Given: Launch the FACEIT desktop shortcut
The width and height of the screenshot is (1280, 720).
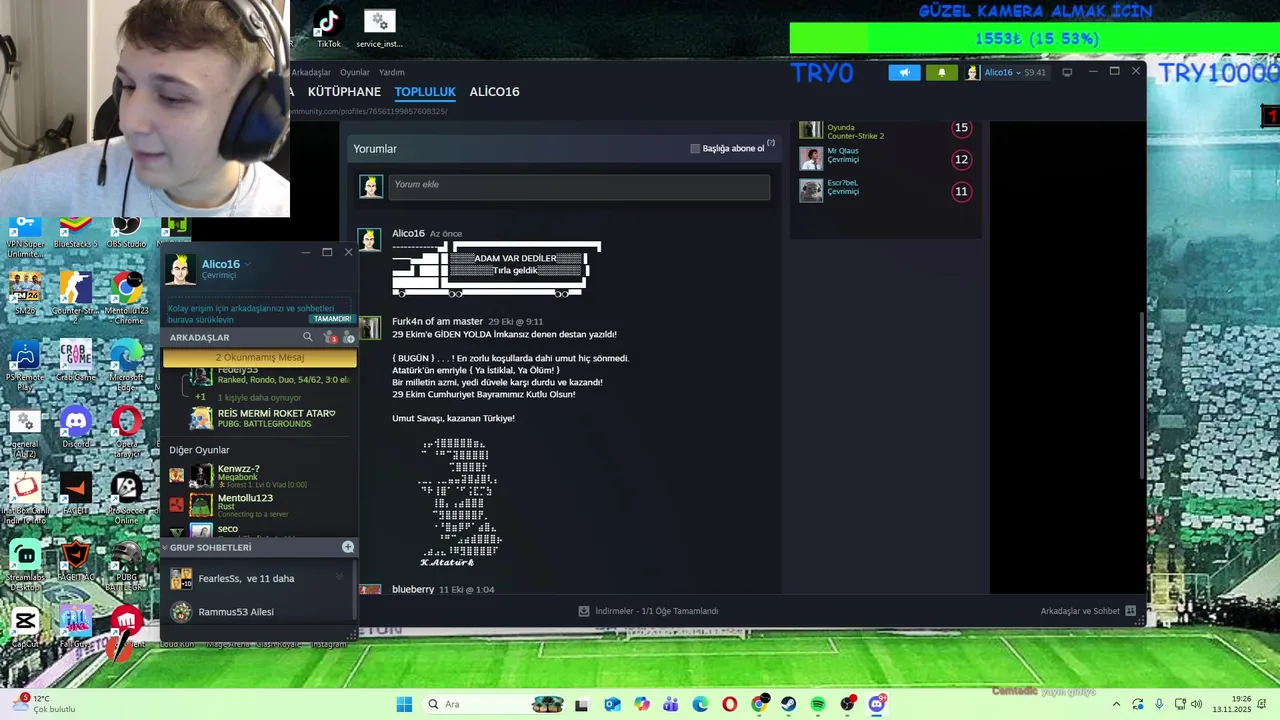Looking at the screenshot, I should click(x=76, y=493).
